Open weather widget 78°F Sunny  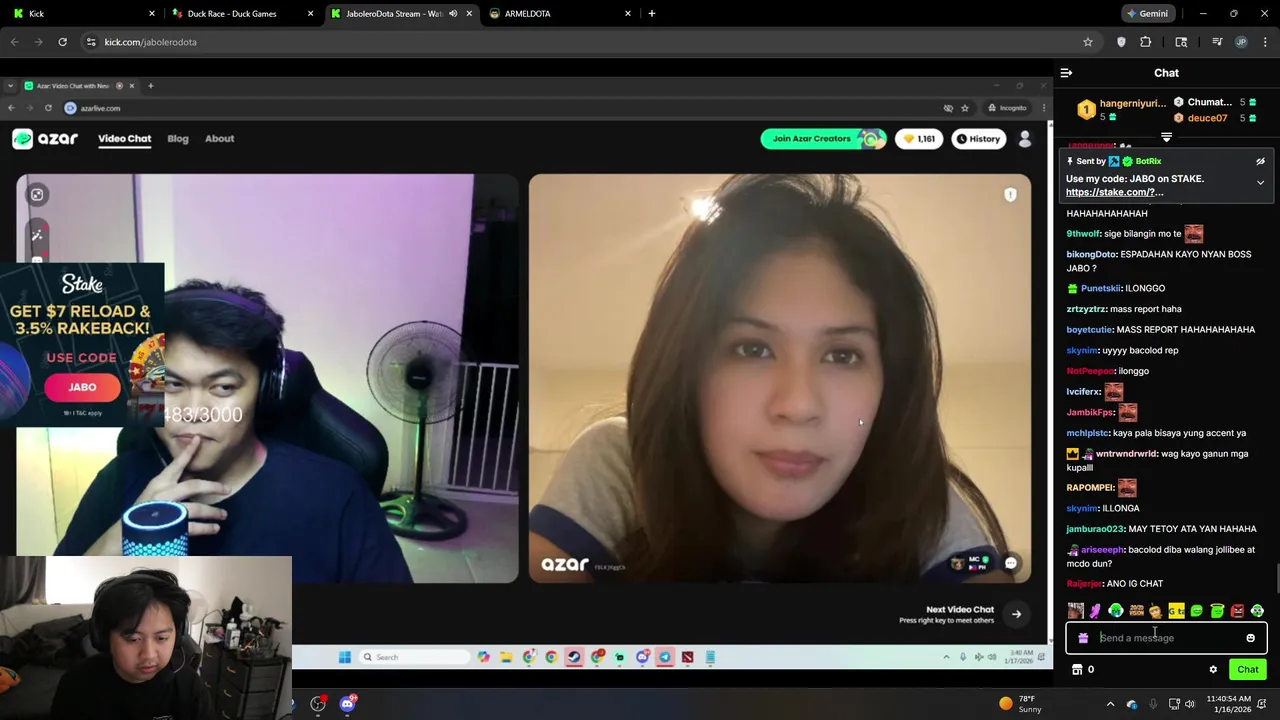click(1020, 704)
